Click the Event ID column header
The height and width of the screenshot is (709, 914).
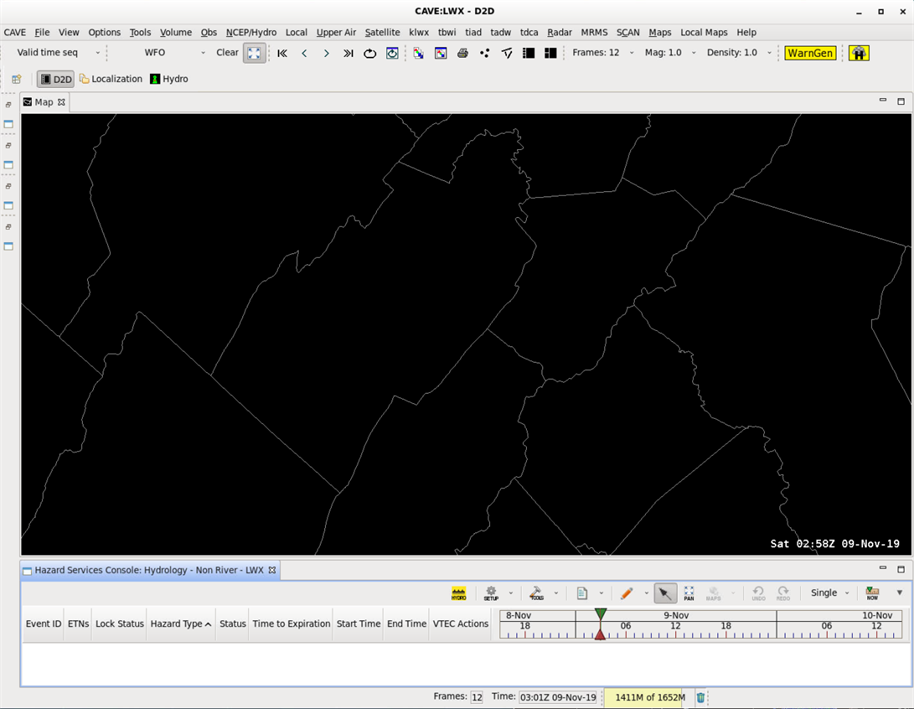pyautogui.click(x=43, y=624)
